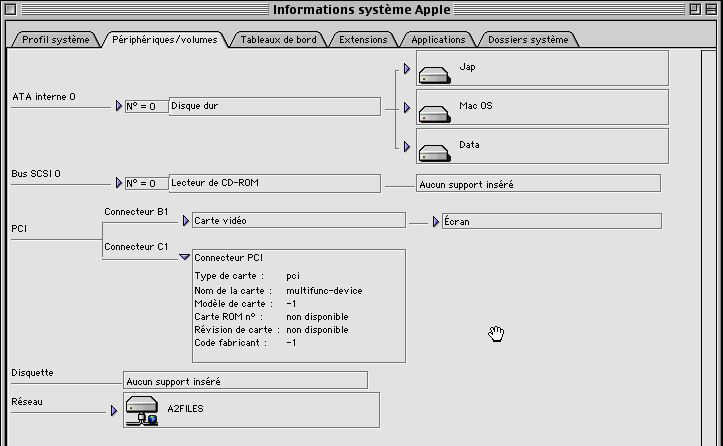Click the Bus SCSI 0 label

[x=36, y=174]
